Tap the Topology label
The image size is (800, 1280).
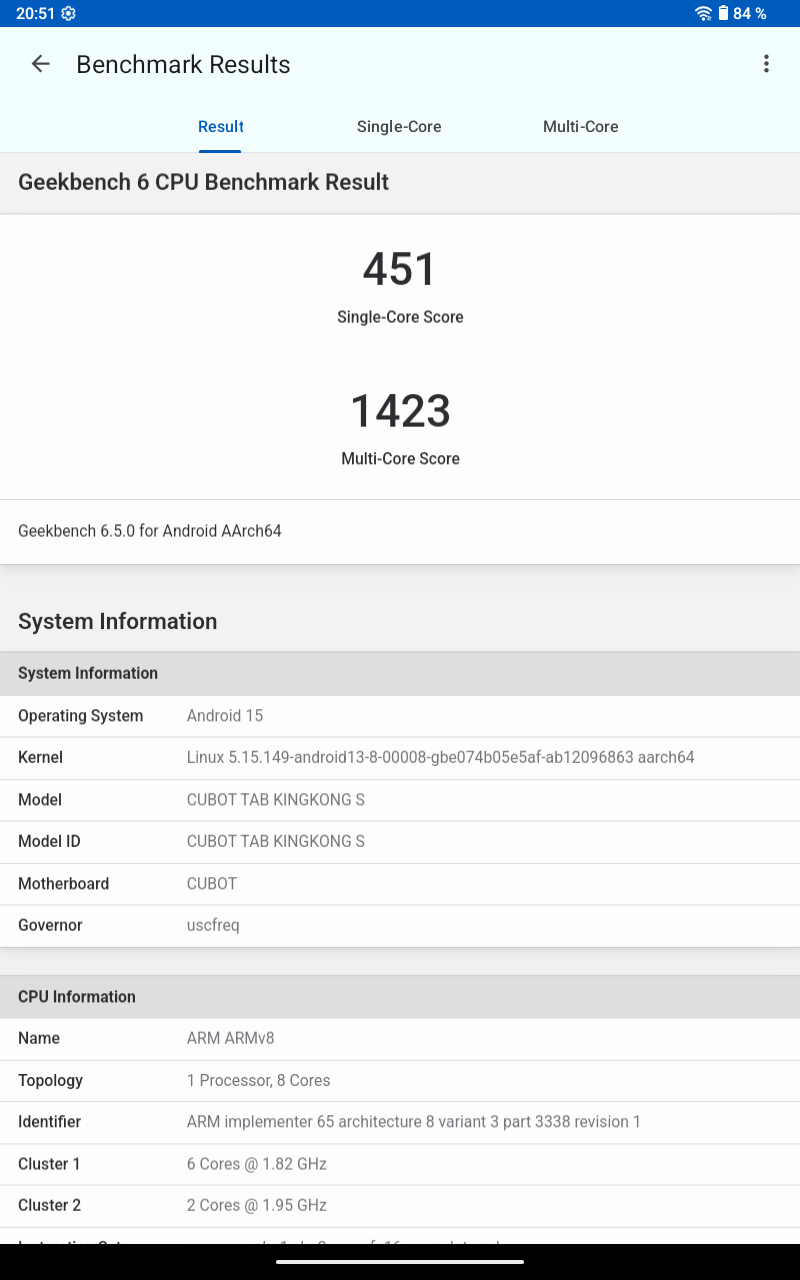point(50,1081)
